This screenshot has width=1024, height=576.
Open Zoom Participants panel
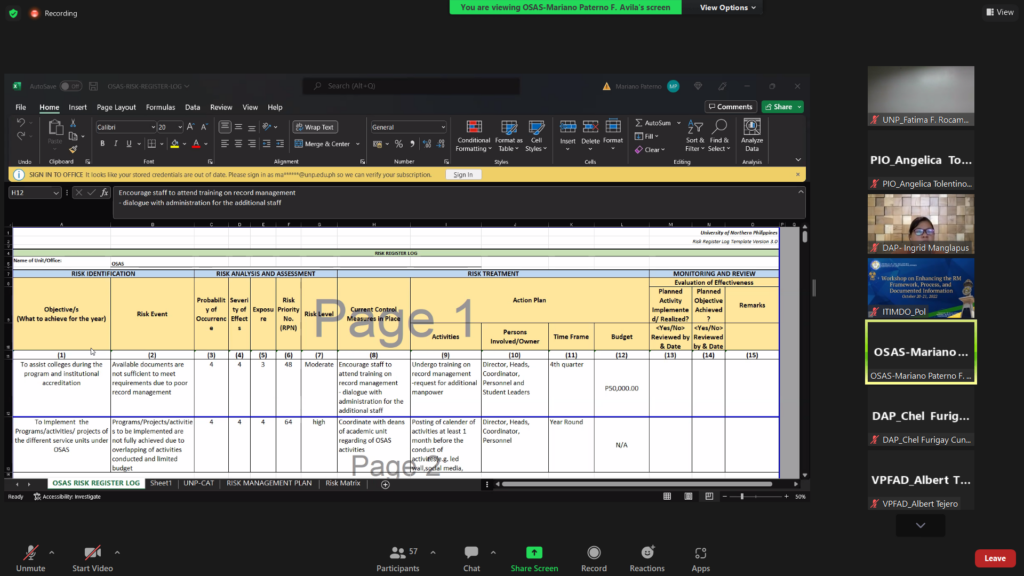click(398, 559)
